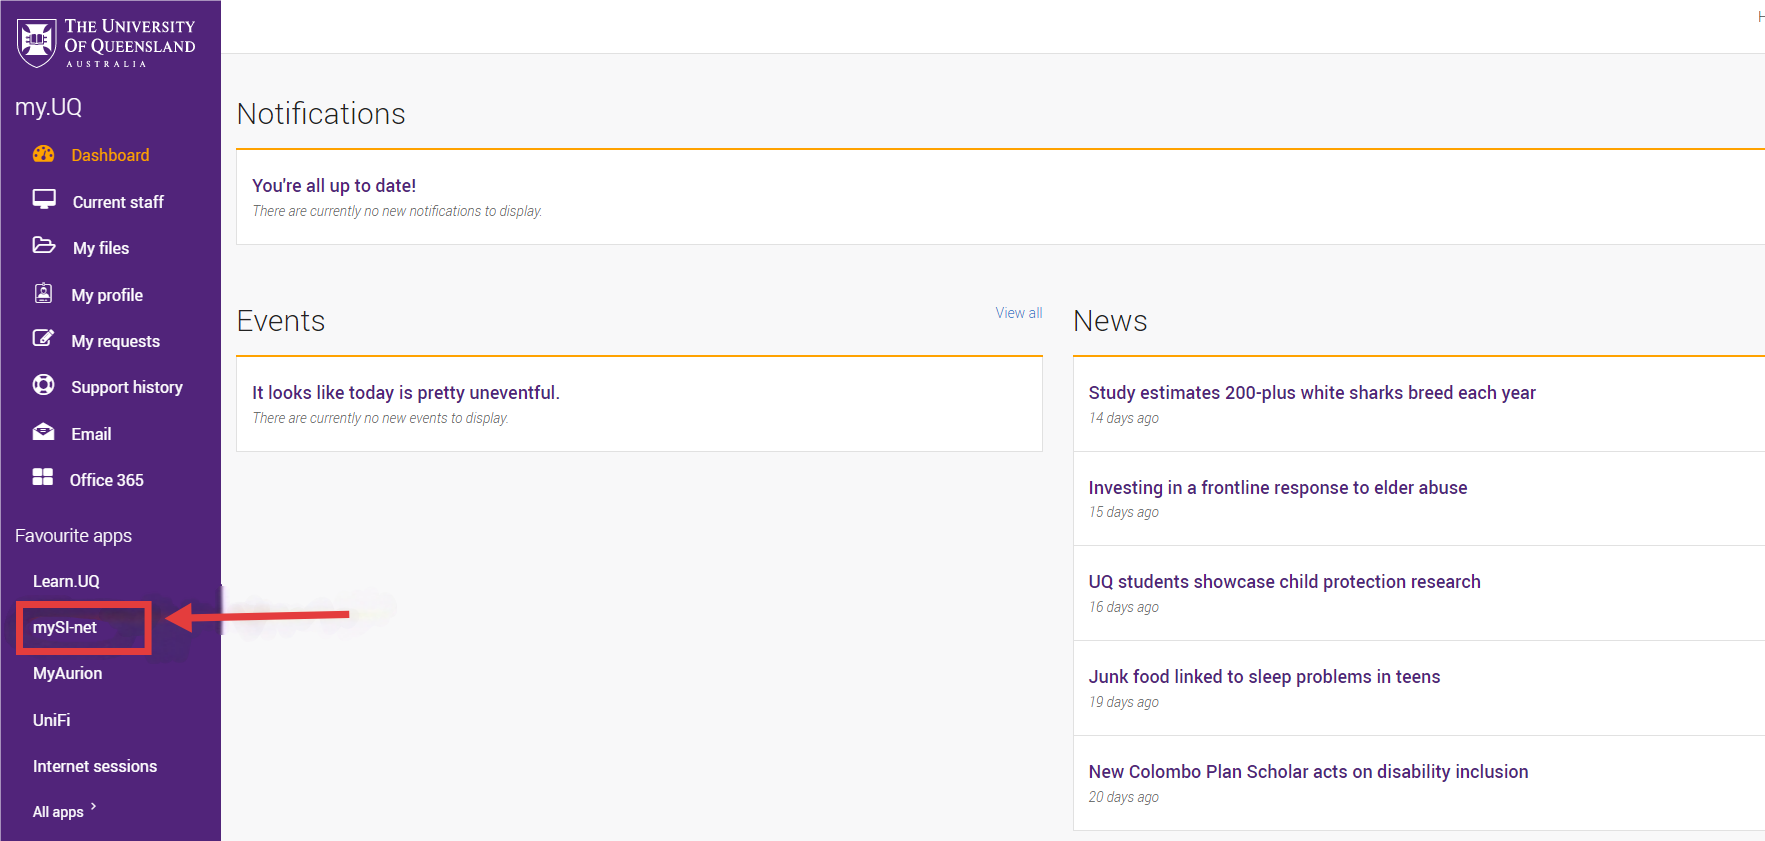
Task: Click the Notifications heading
Action: pyautogui.click(x=321, y=114)
